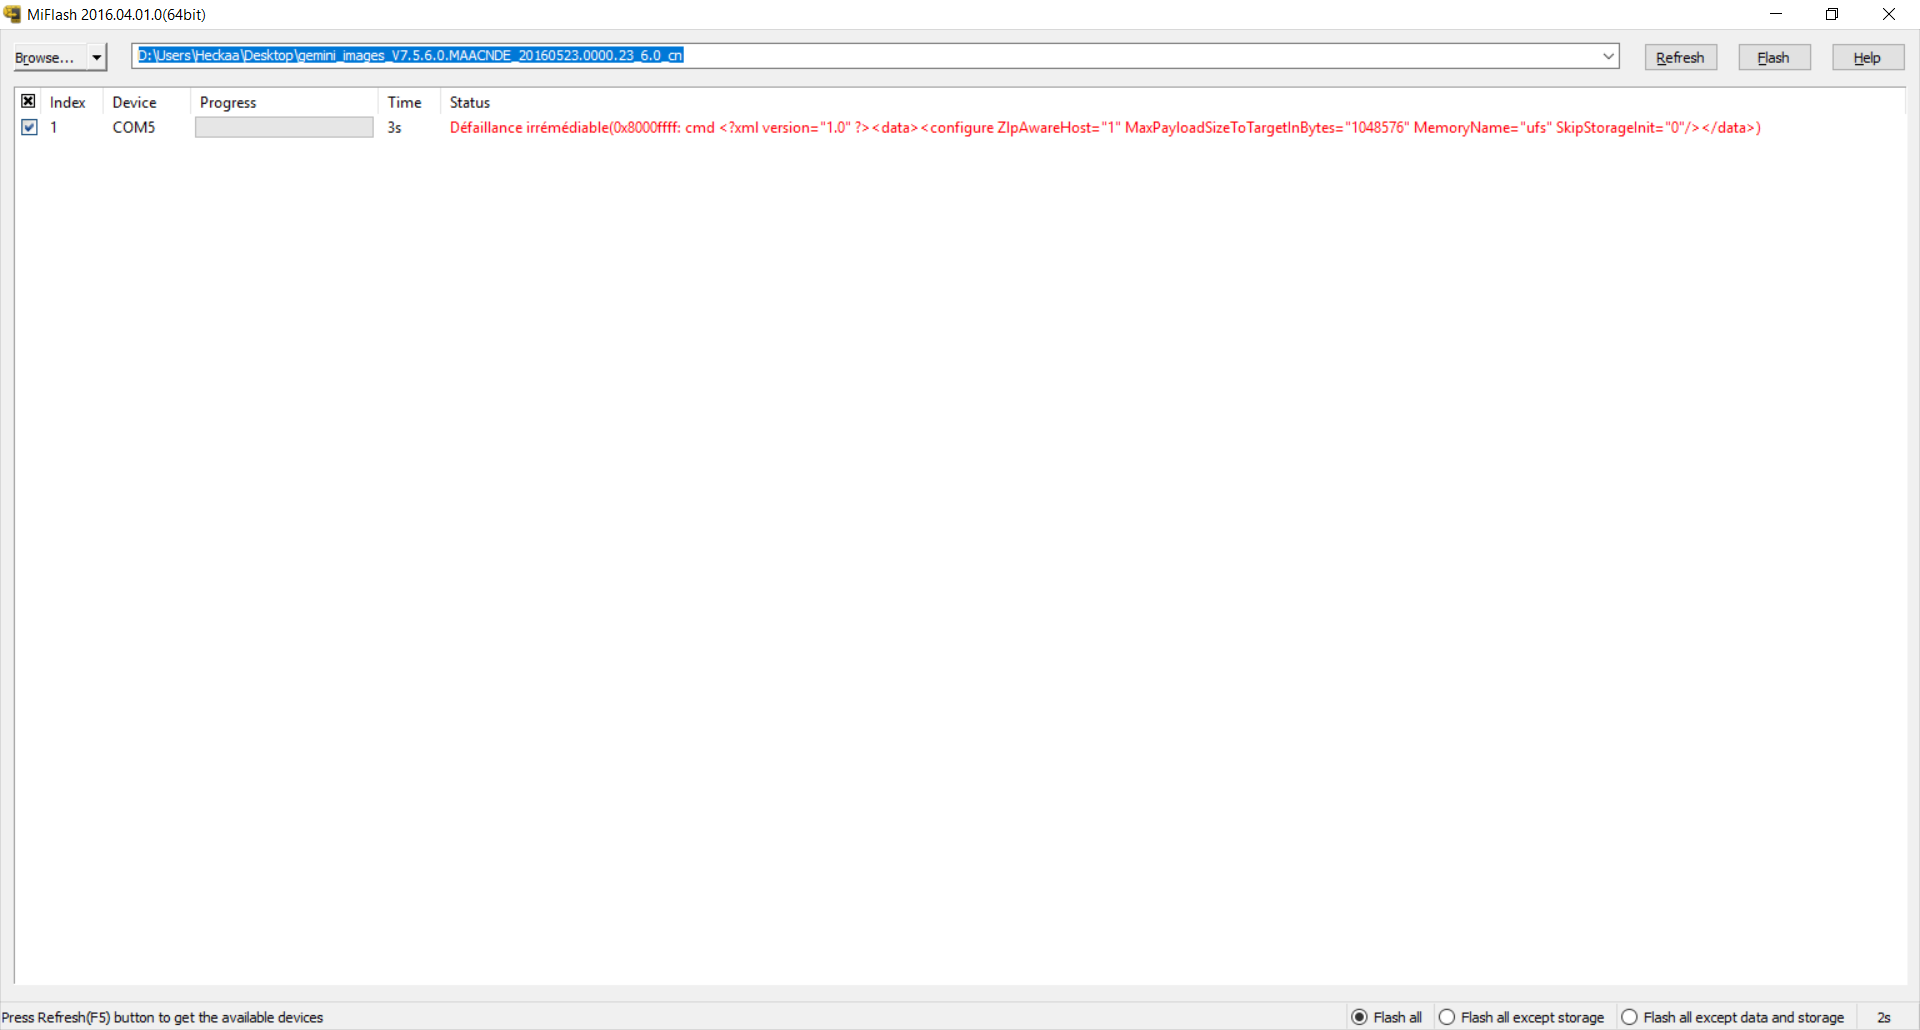This screenshot has width=1920, height=1030.
Task: Click the 2s timer in status bar
Action: [x=1884, y=1017]
